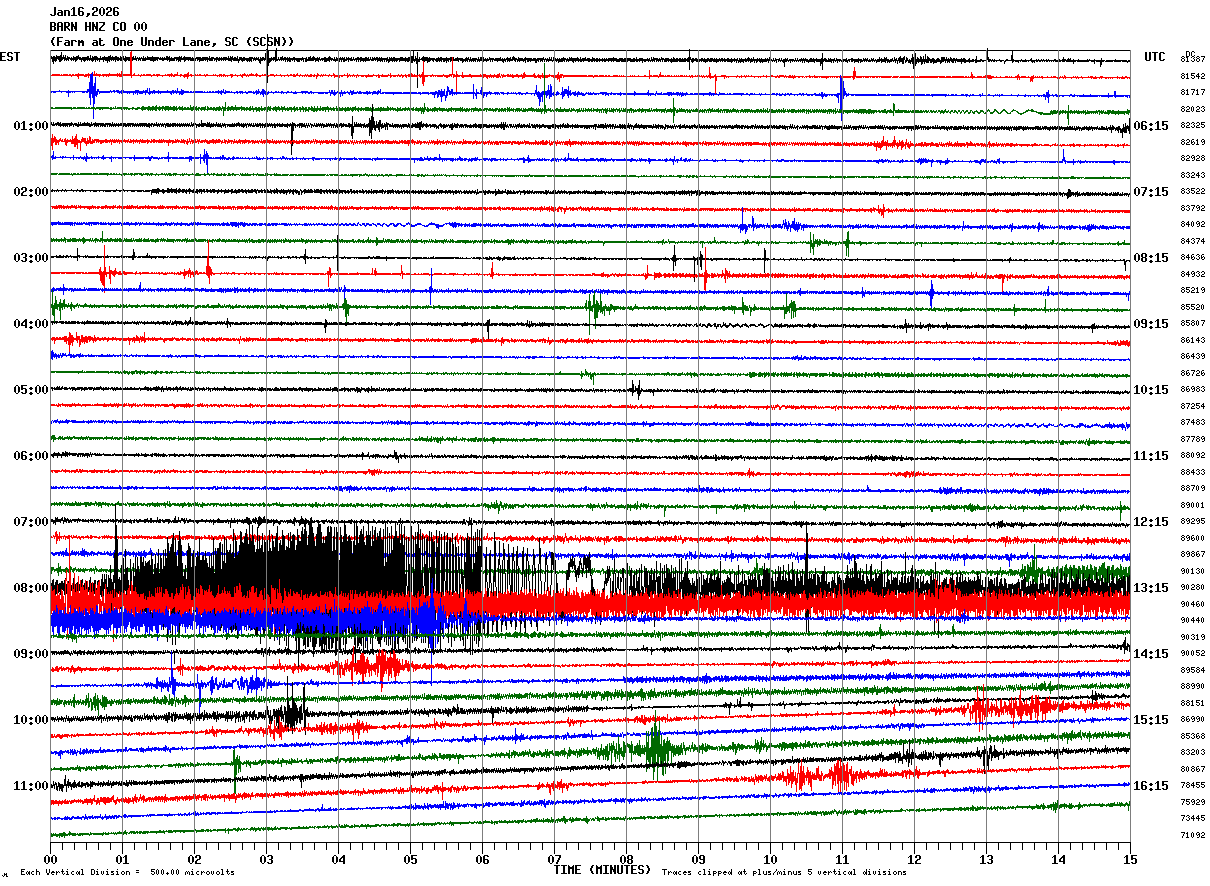The width and height of the screenshot is (1210, 886).
Task: Click the Jan16,2026 date text
Action: 84,12
